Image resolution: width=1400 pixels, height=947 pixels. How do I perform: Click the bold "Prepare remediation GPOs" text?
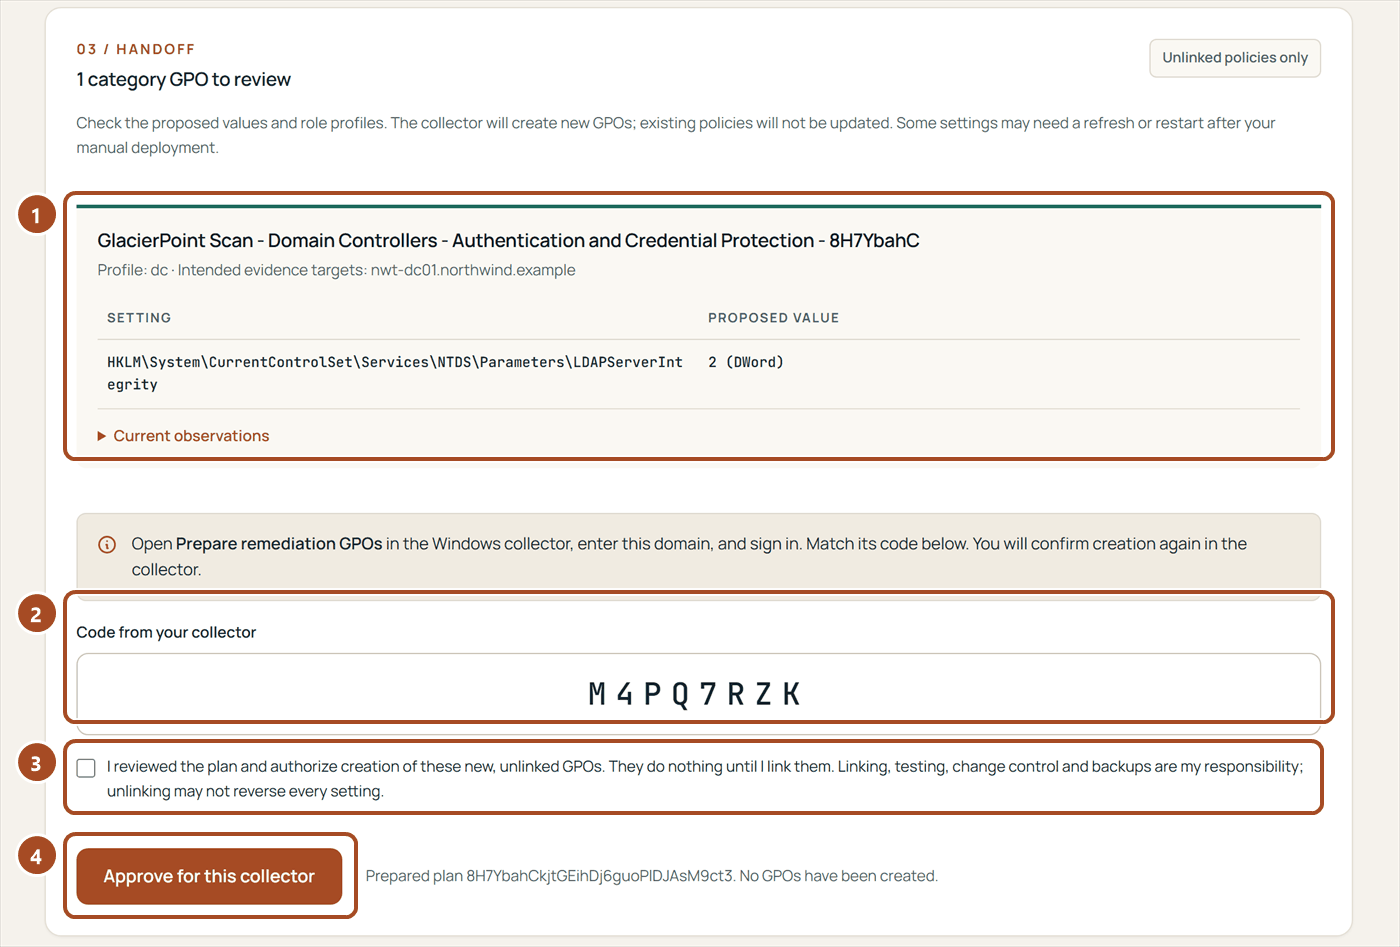point(279,544)
